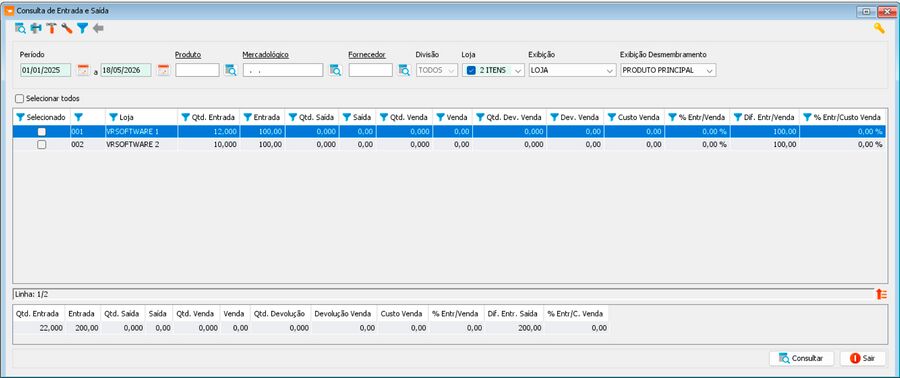Viewport: 900px width, 378px height.
Task: Click Fornecedor lookup search icon
Action: point(404,70)
